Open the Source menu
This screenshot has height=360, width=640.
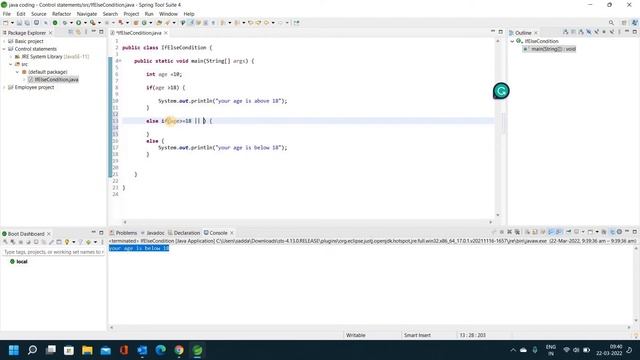coord(39,14)
